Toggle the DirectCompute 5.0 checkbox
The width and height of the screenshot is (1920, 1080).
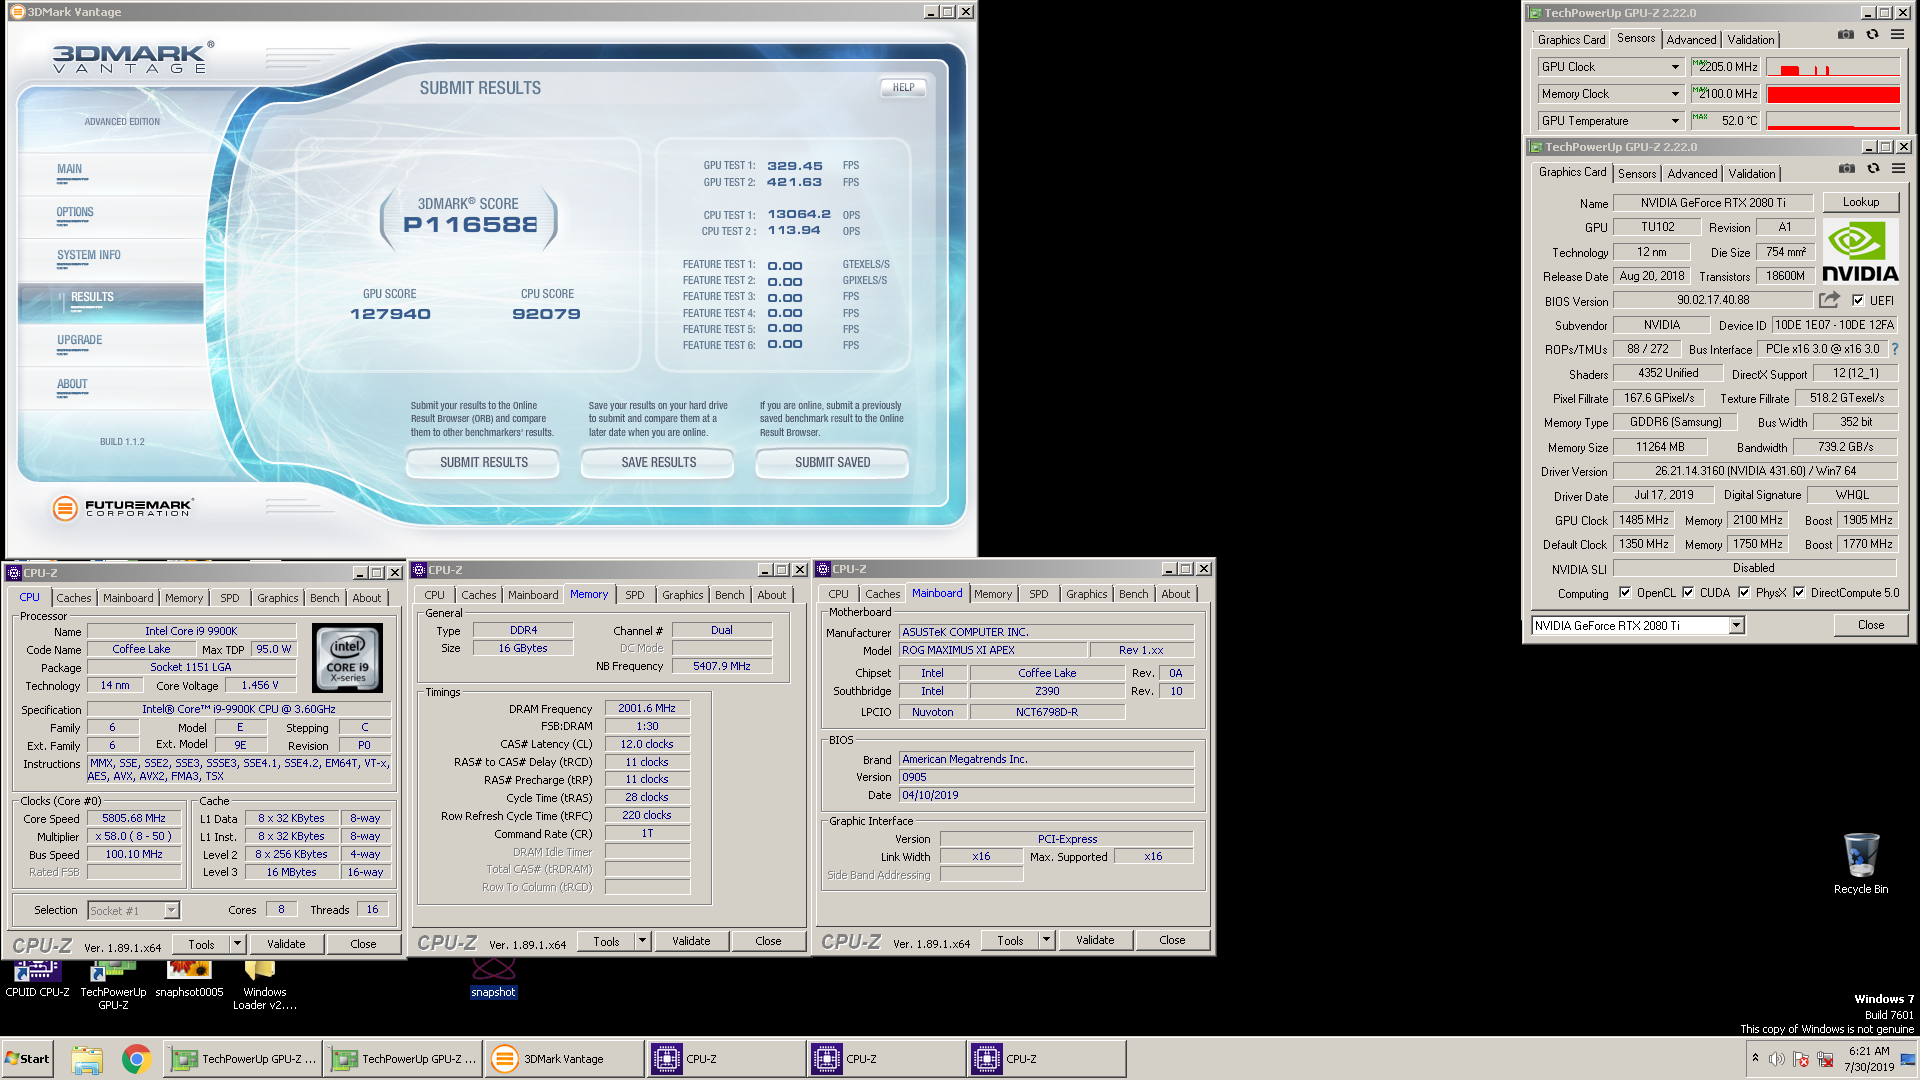tap(1799, 592)
